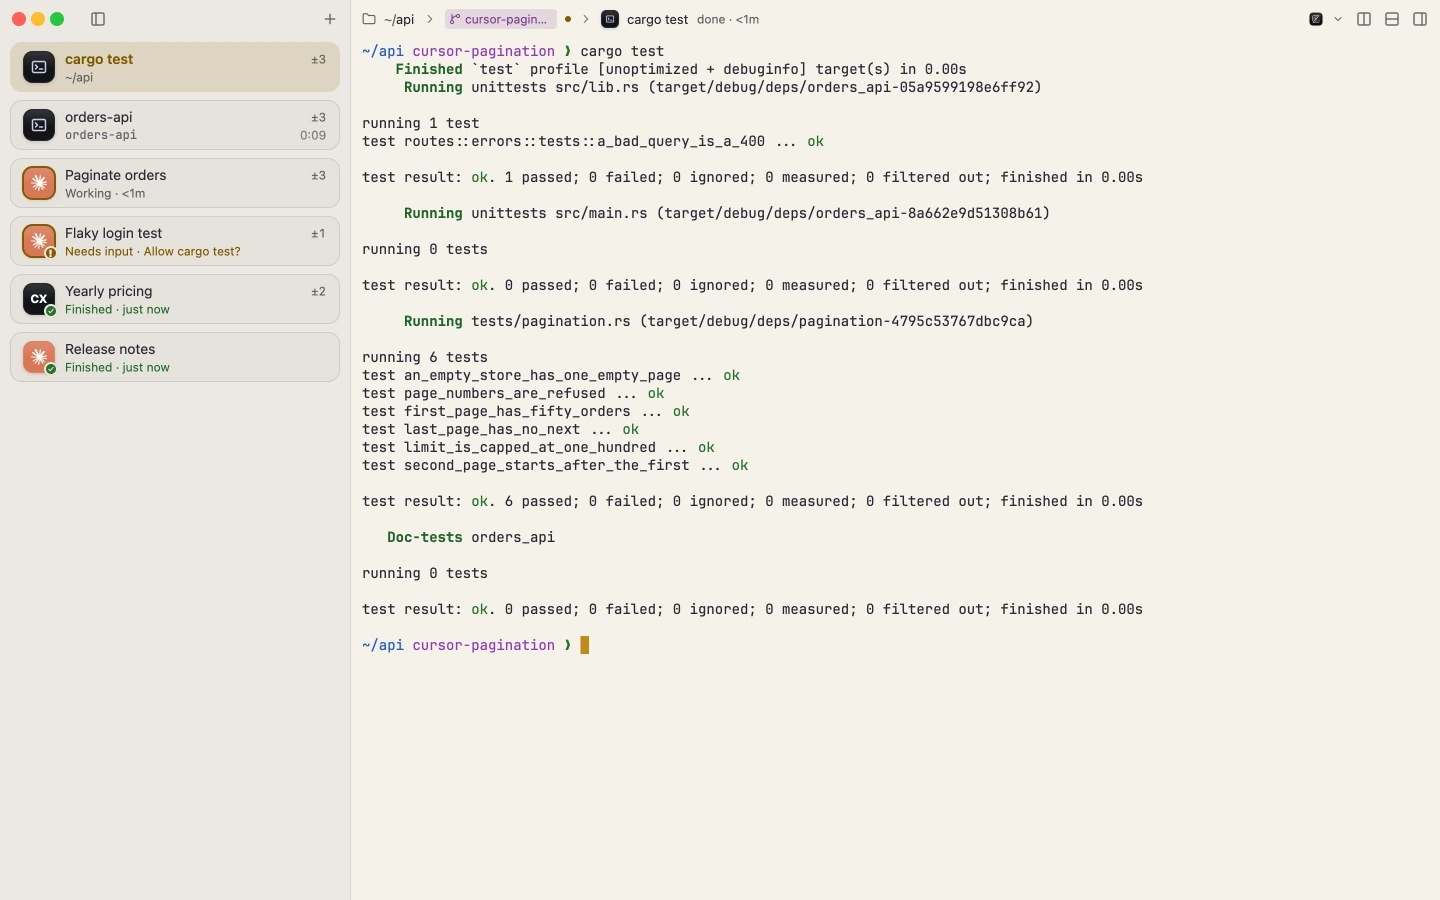Select the cursor-pagin... branch chip

tap(500, 19)
